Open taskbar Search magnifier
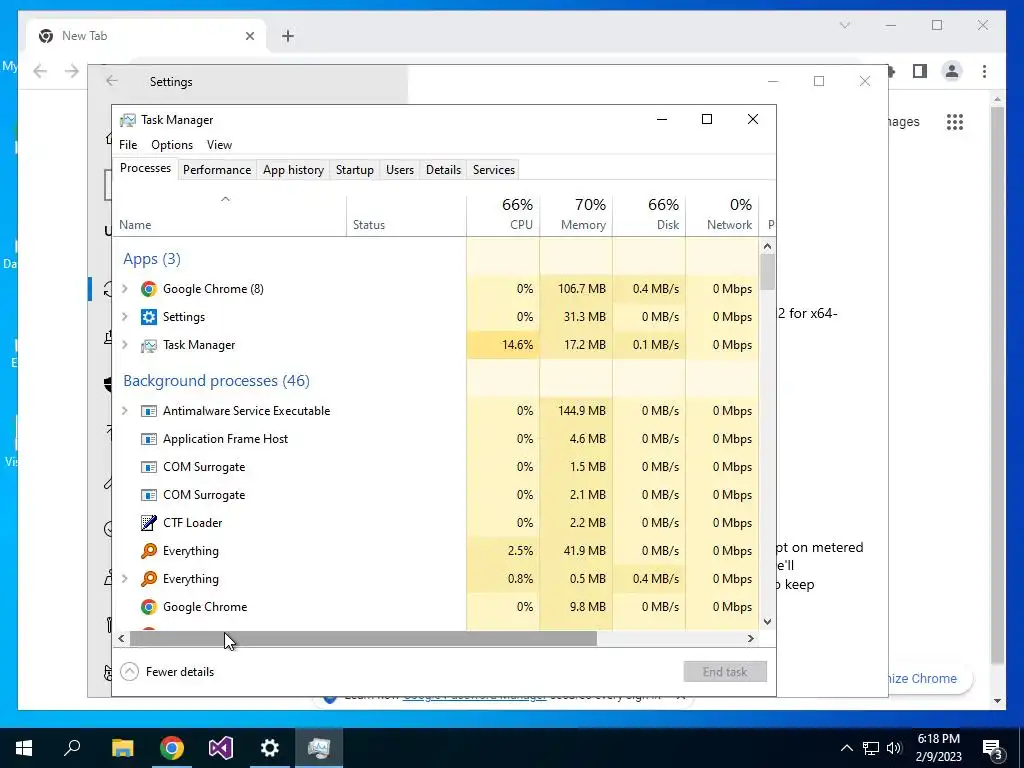The image size is (1024, 768). point(72,748)
